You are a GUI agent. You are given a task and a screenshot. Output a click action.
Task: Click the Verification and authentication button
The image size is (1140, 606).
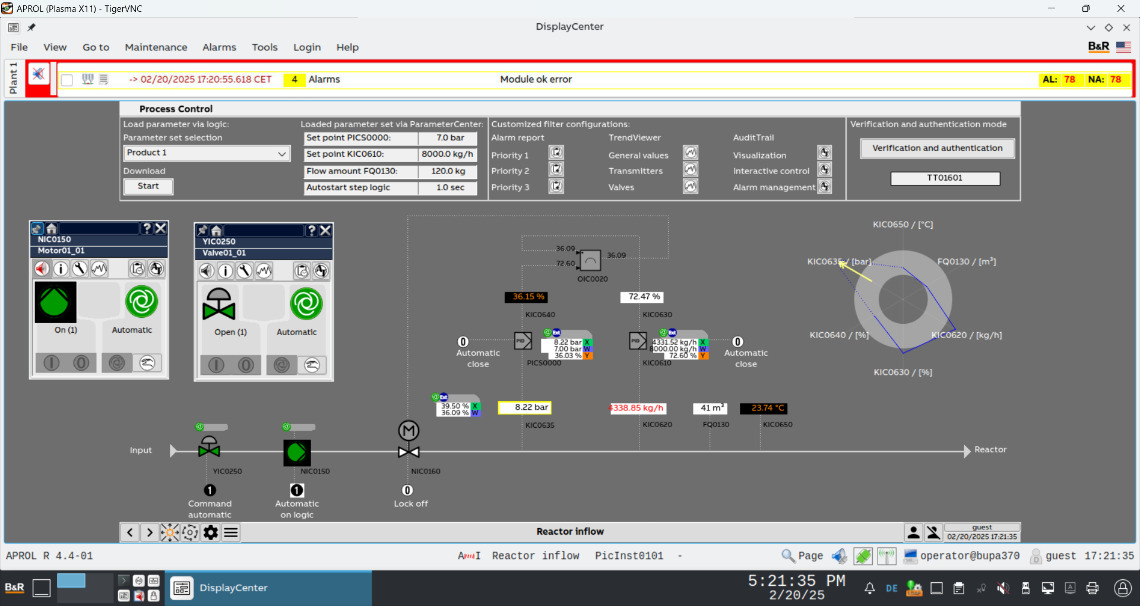pos(937,148)
